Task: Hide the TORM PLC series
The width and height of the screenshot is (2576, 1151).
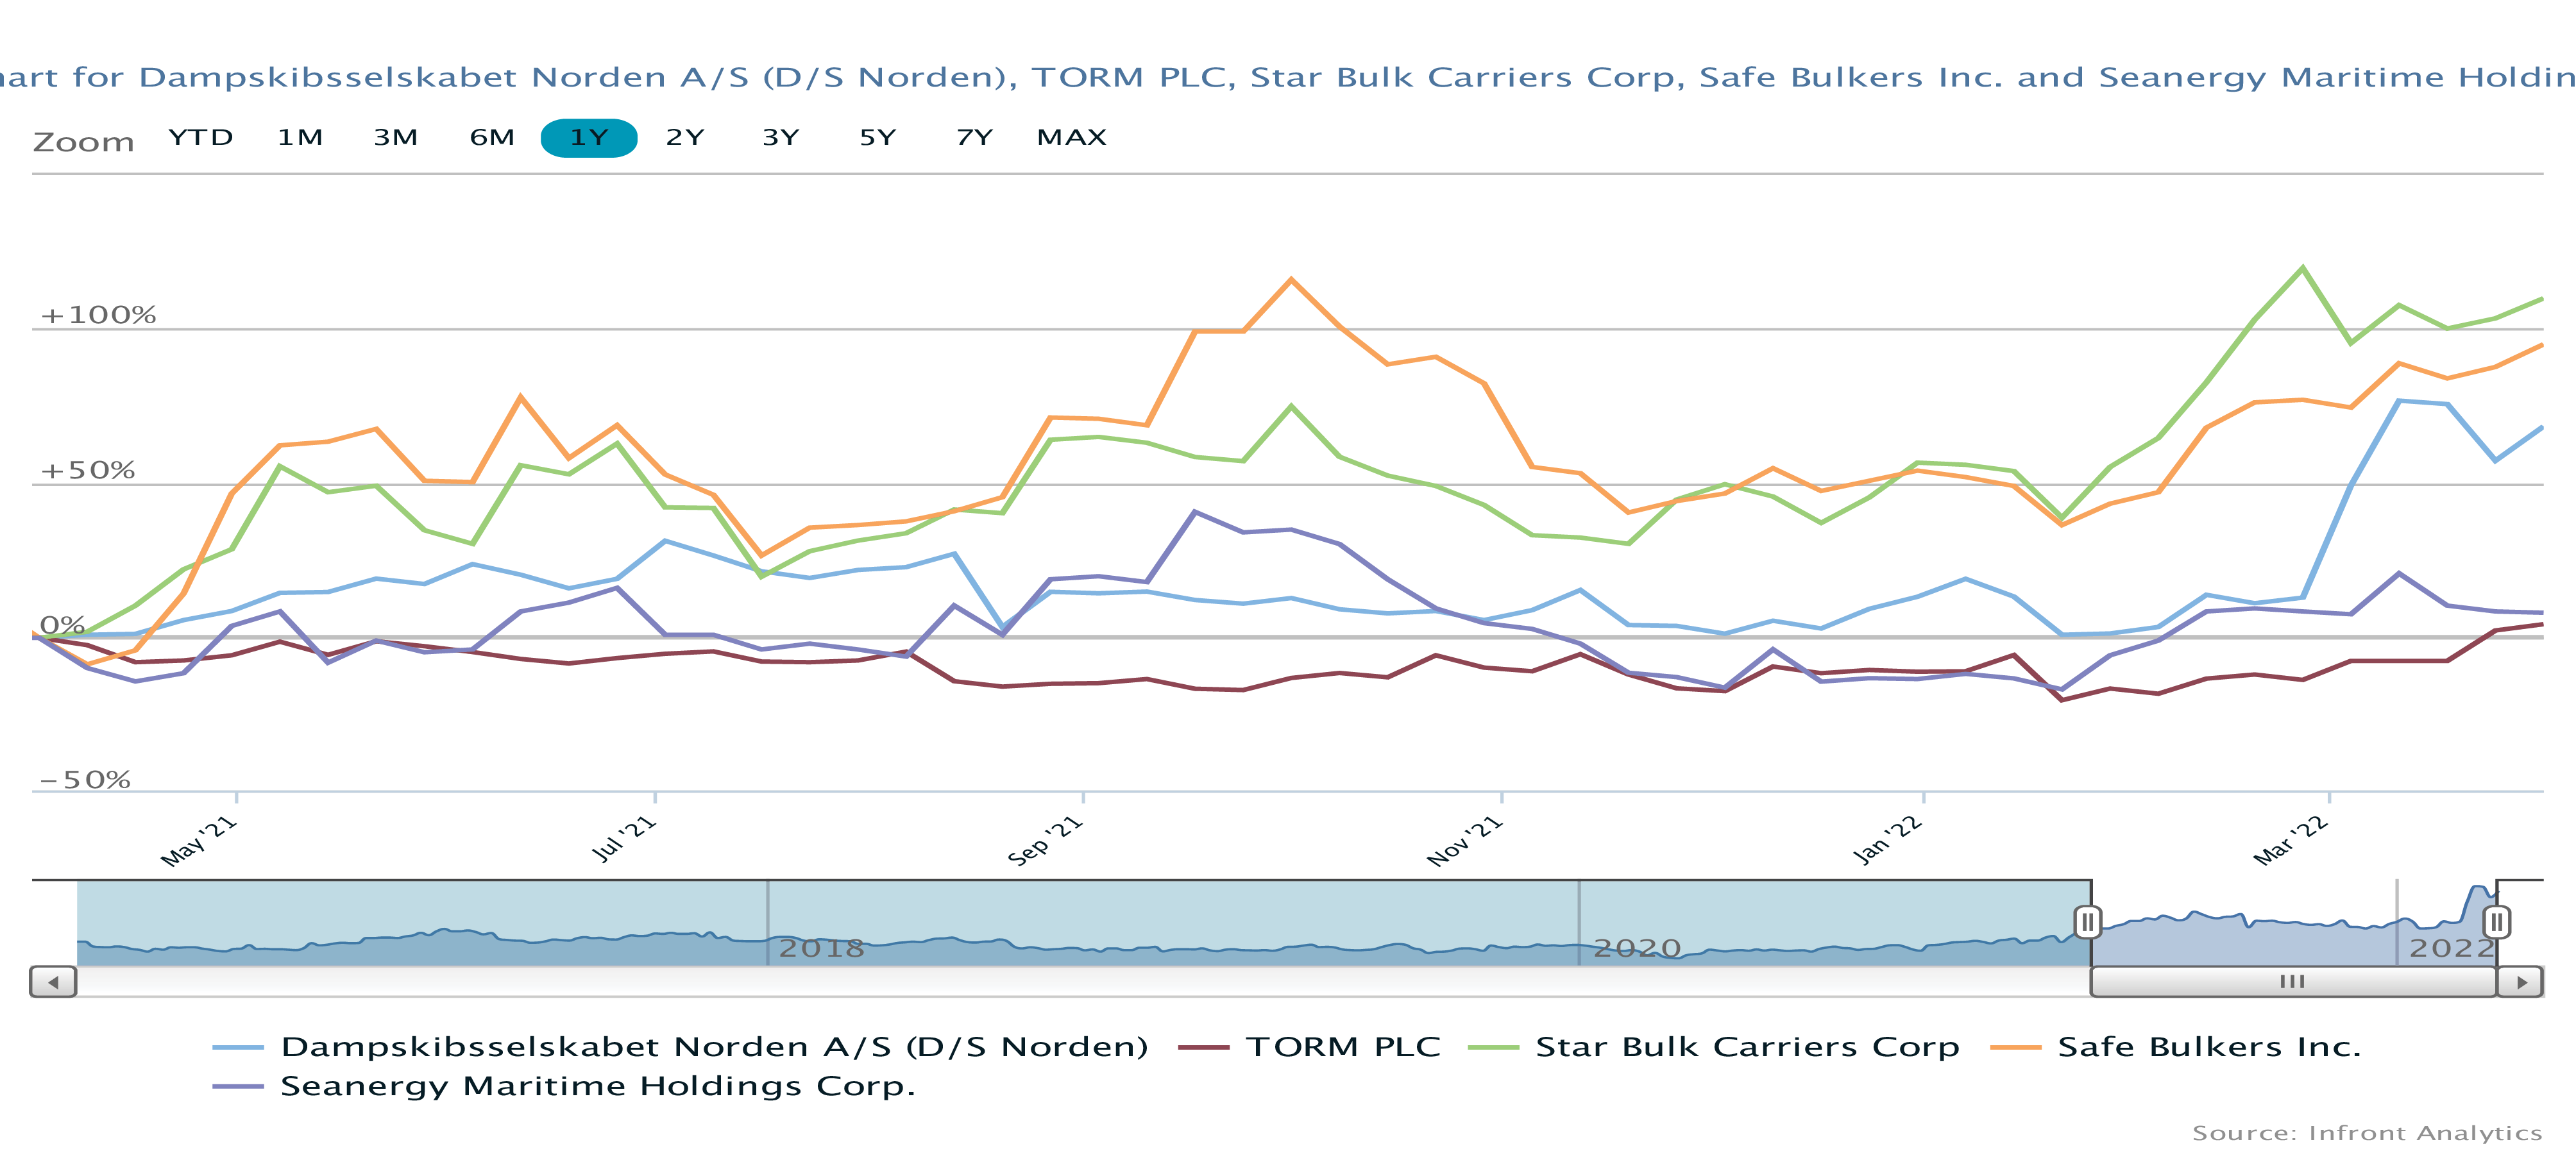Action: coord(1342,1047)
